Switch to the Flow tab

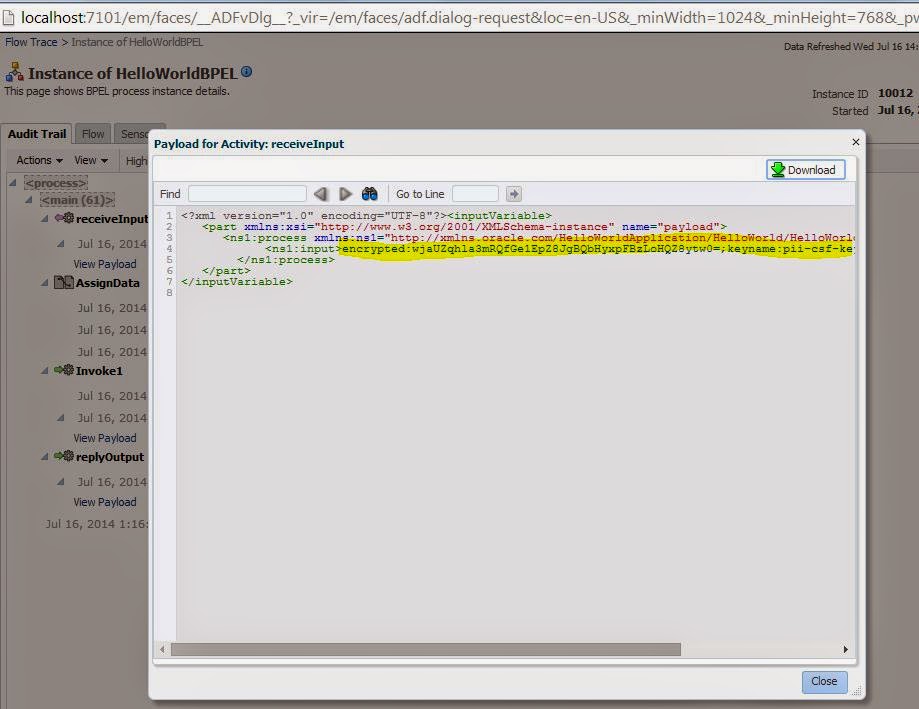92,132
